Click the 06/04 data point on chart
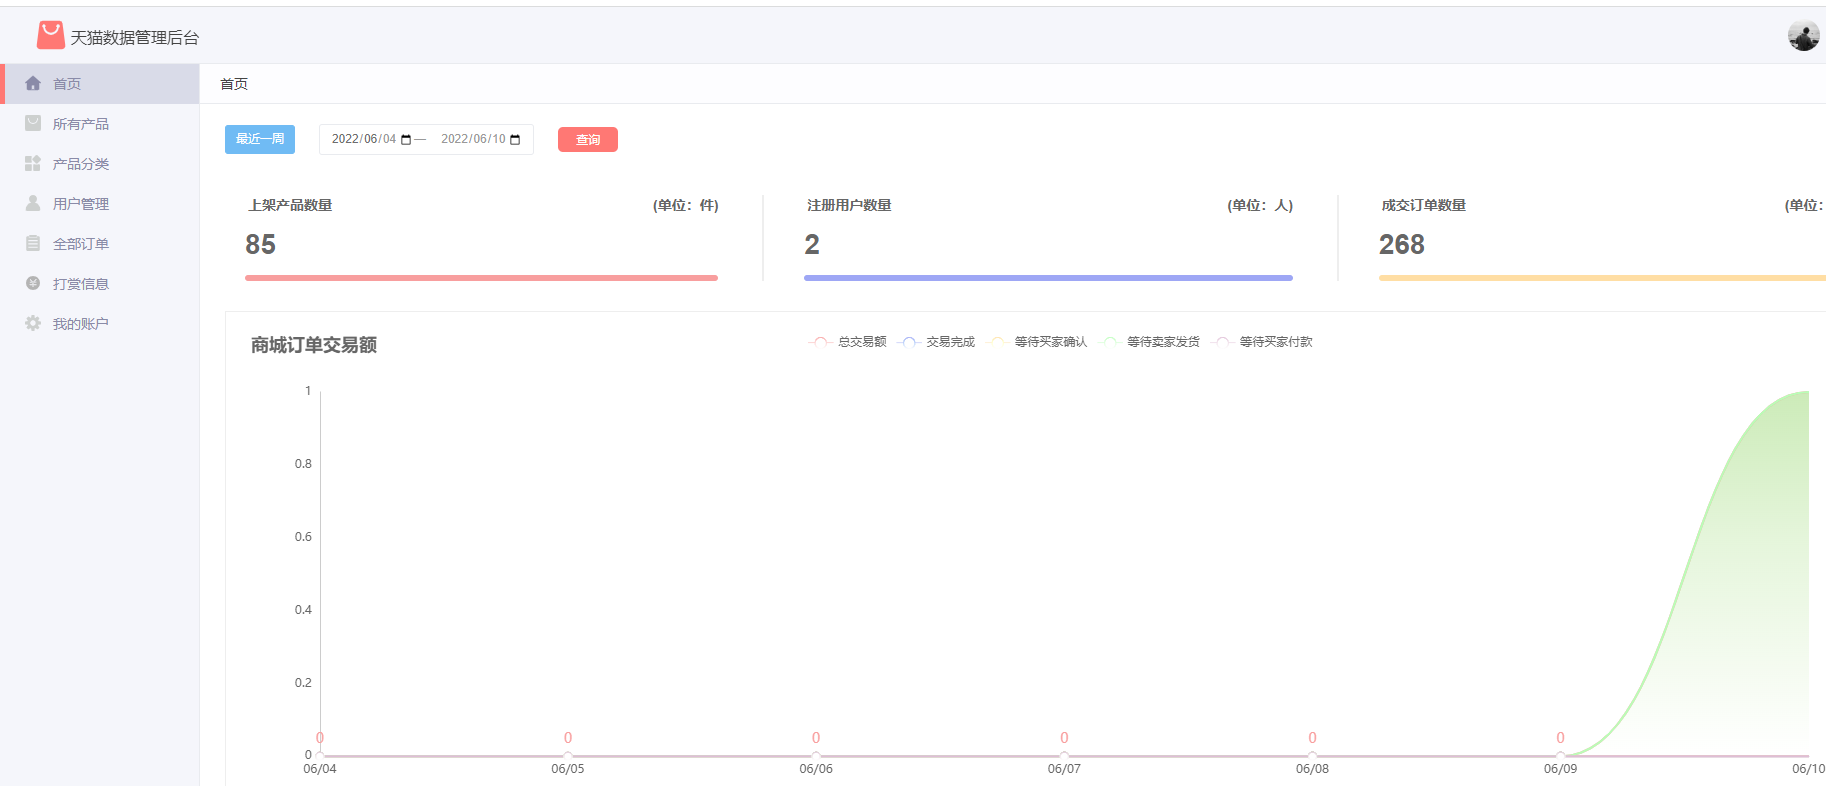This screenshot has height=786, width=1826. coord(320,755)
